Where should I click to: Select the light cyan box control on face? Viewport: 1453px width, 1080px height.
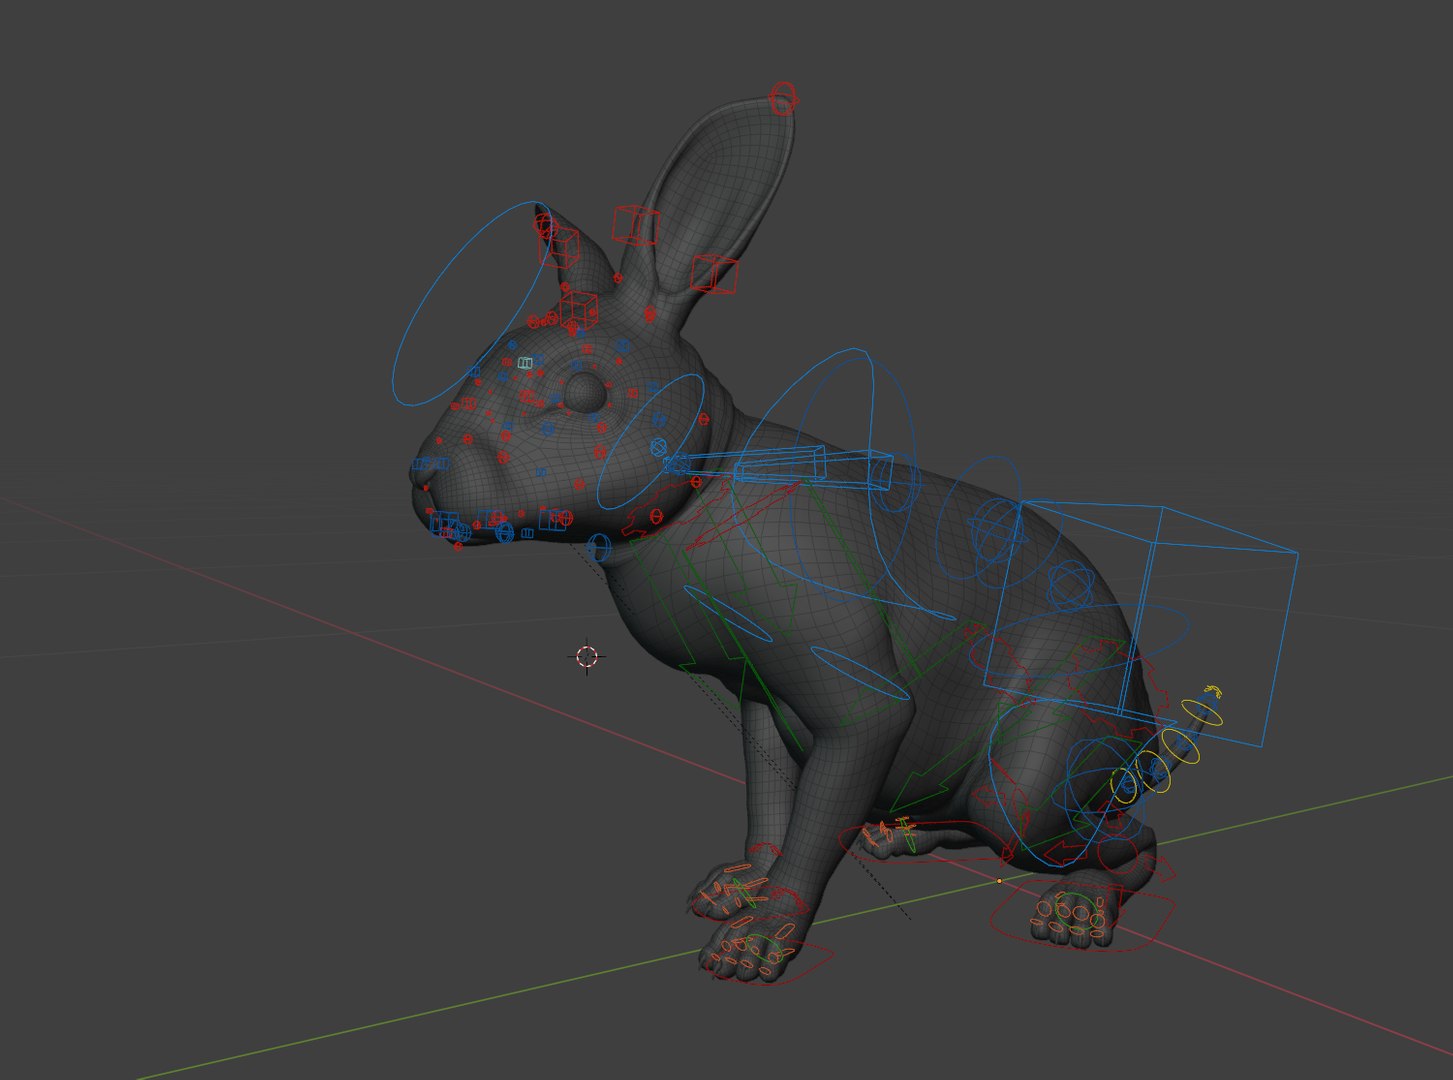click(x=525, y=363)
